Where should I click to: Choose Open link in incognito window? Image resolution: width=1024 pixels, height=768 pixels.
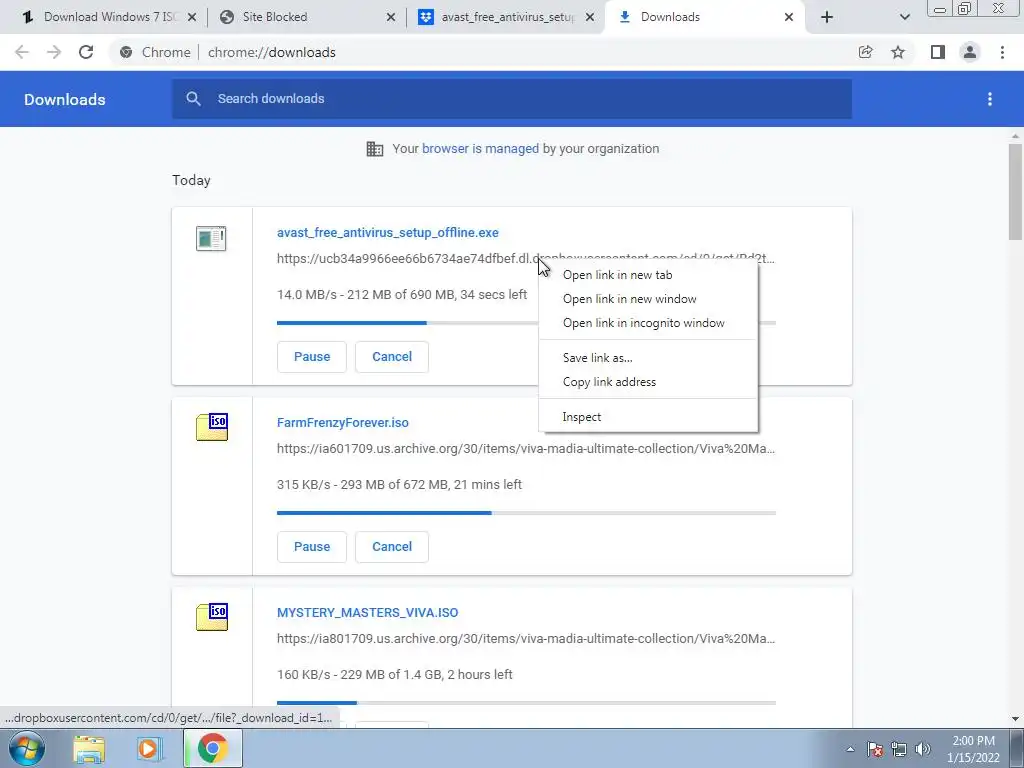[648, 323]
